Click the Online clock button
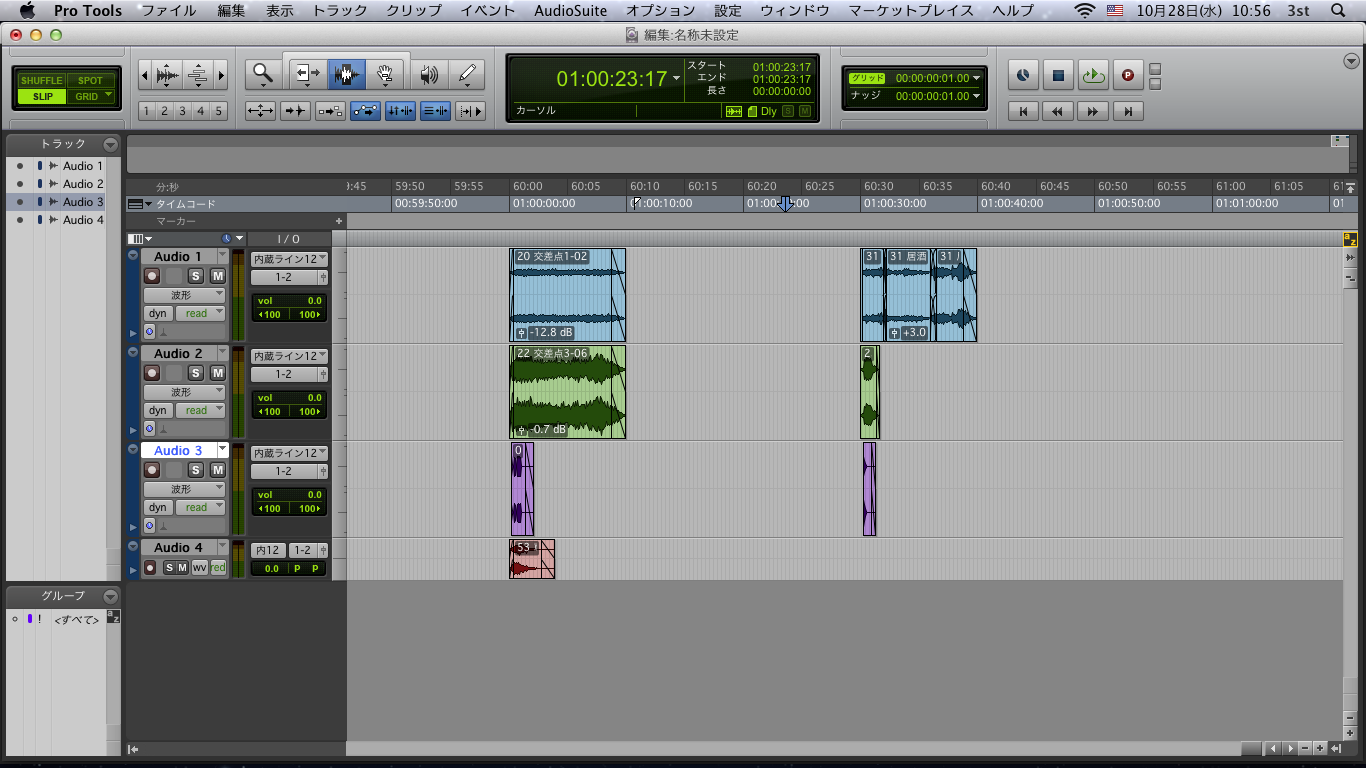Screen dimensions: 1366x768 pyautogui.click(x=1023, y=75)
